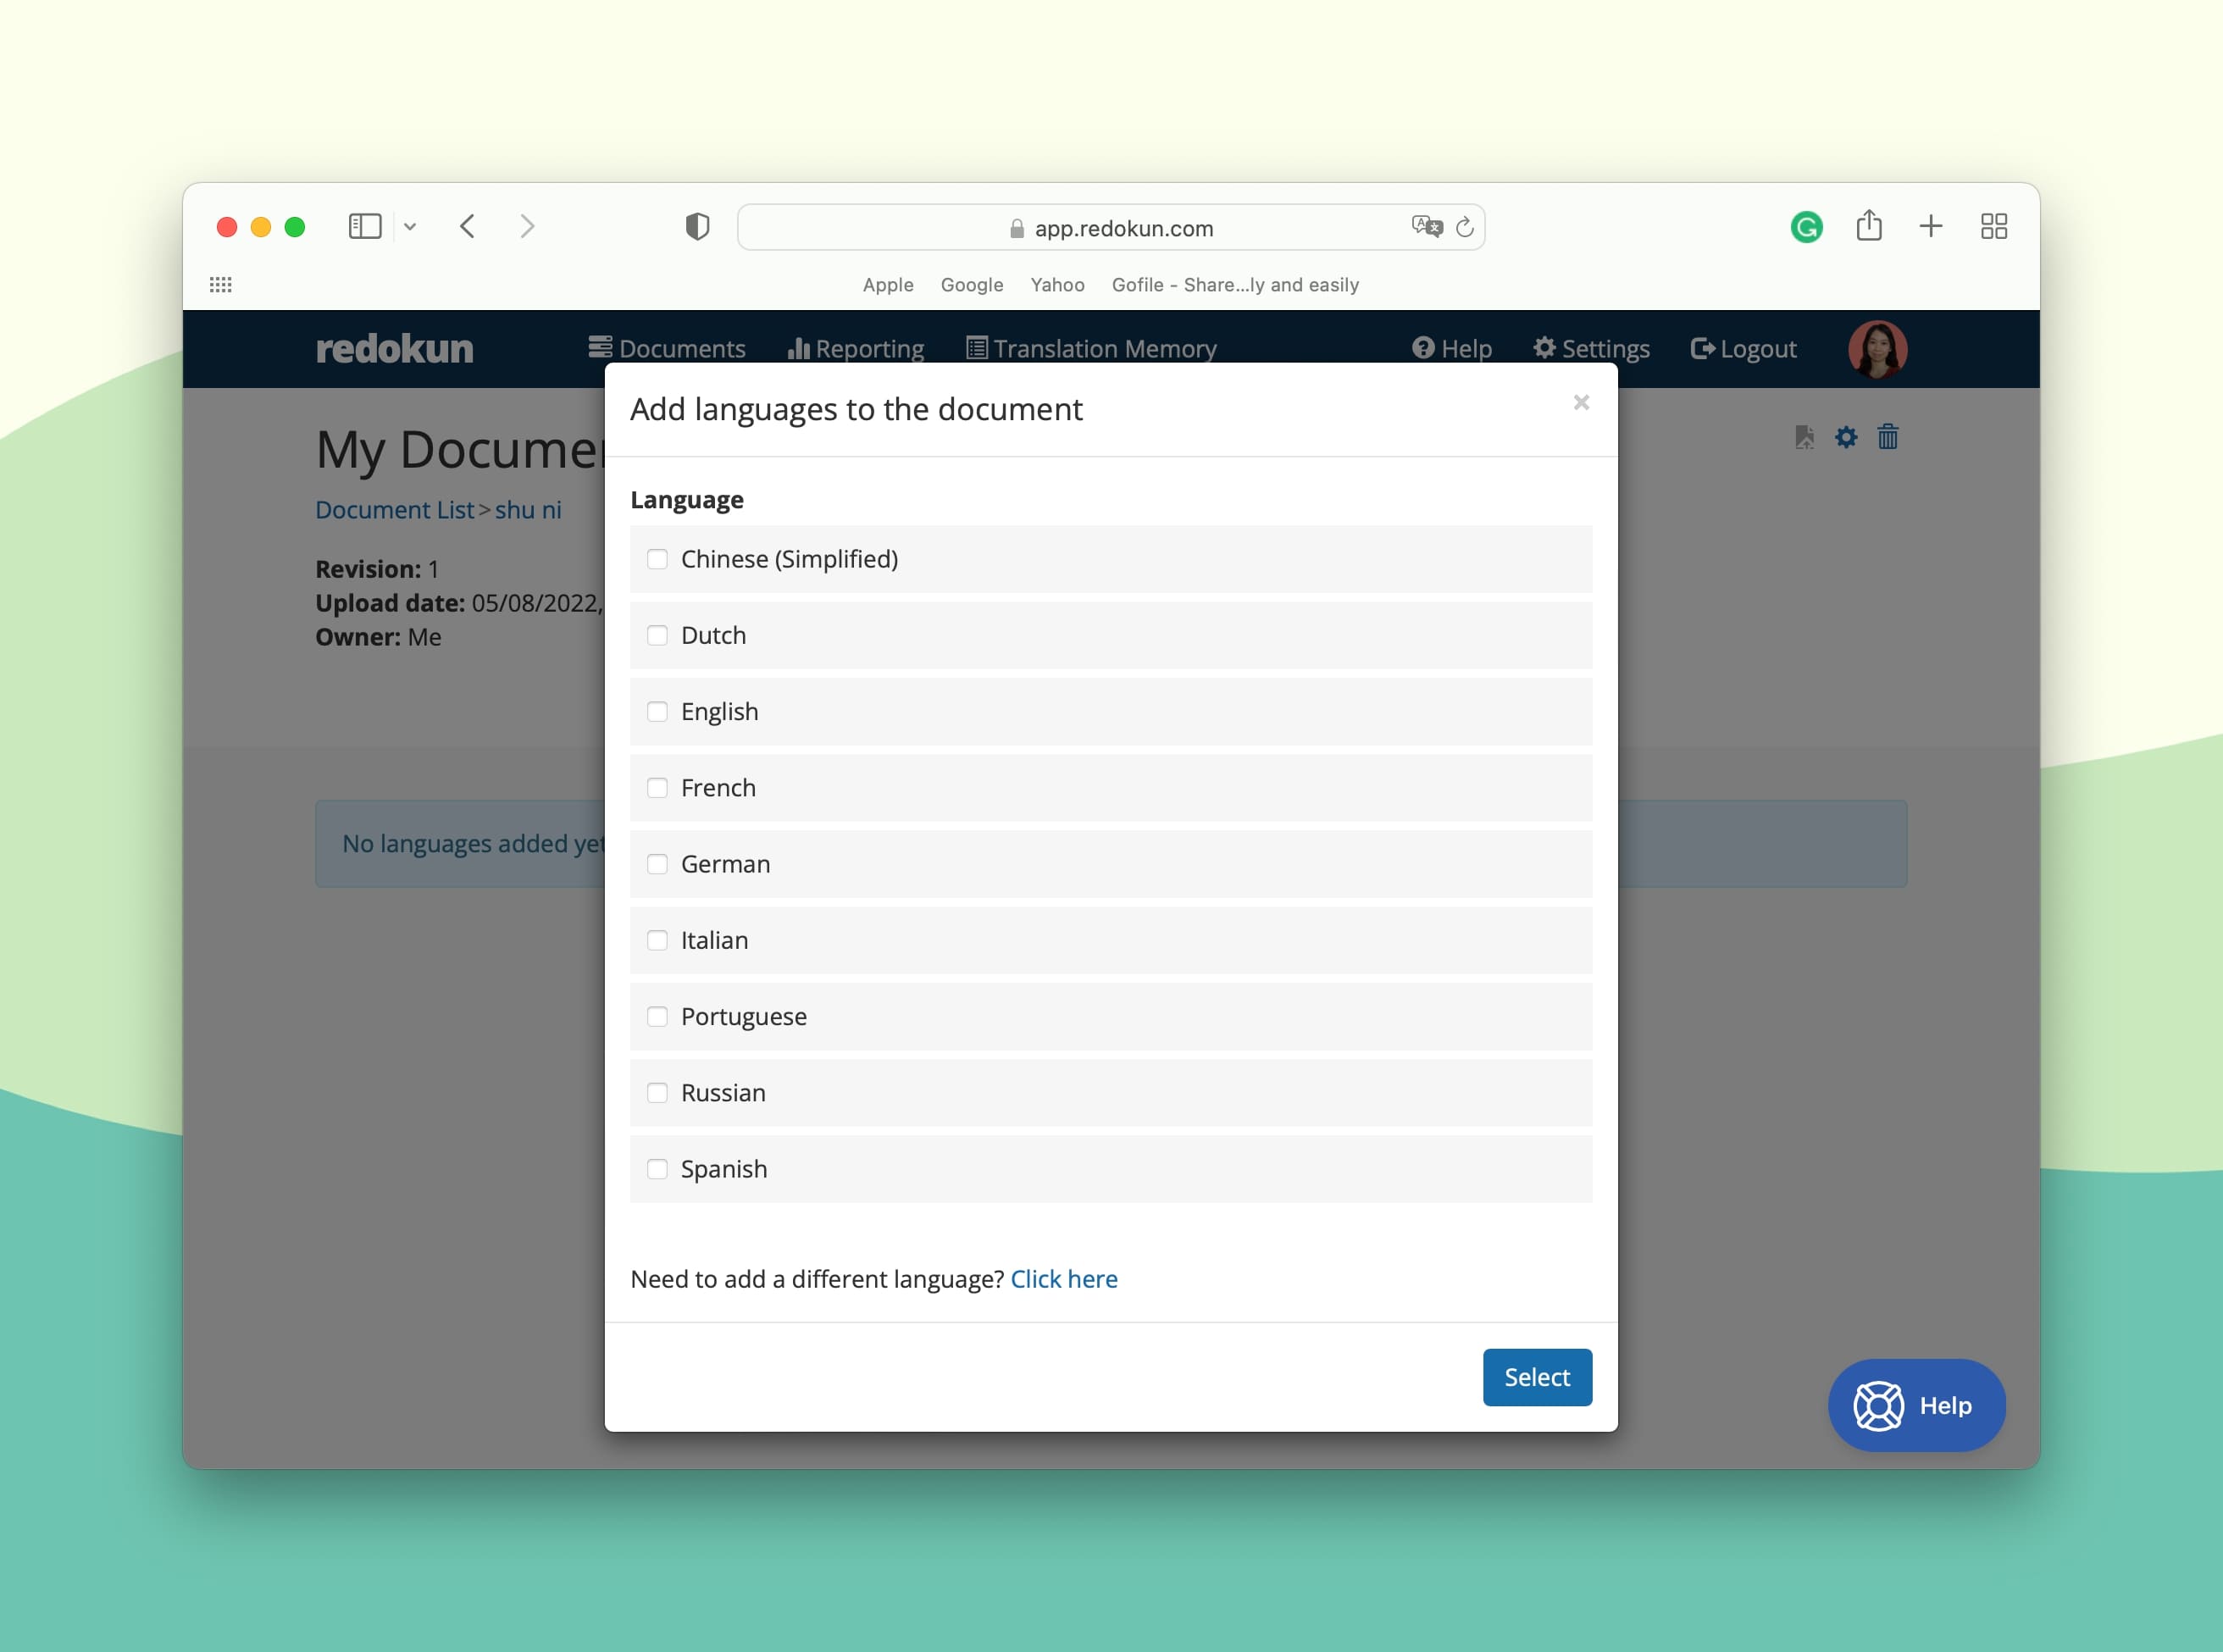Select the Spanish language checkbox
The height and width of the screenshot is (1652, 2223).
pyautogui.click(x=656, y=1168)
